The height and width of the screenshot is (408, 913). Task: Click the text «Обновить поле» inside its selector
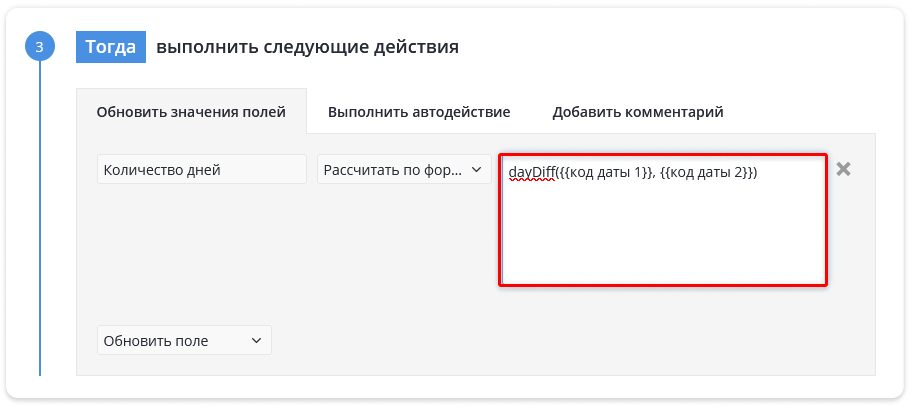[155, 341]
